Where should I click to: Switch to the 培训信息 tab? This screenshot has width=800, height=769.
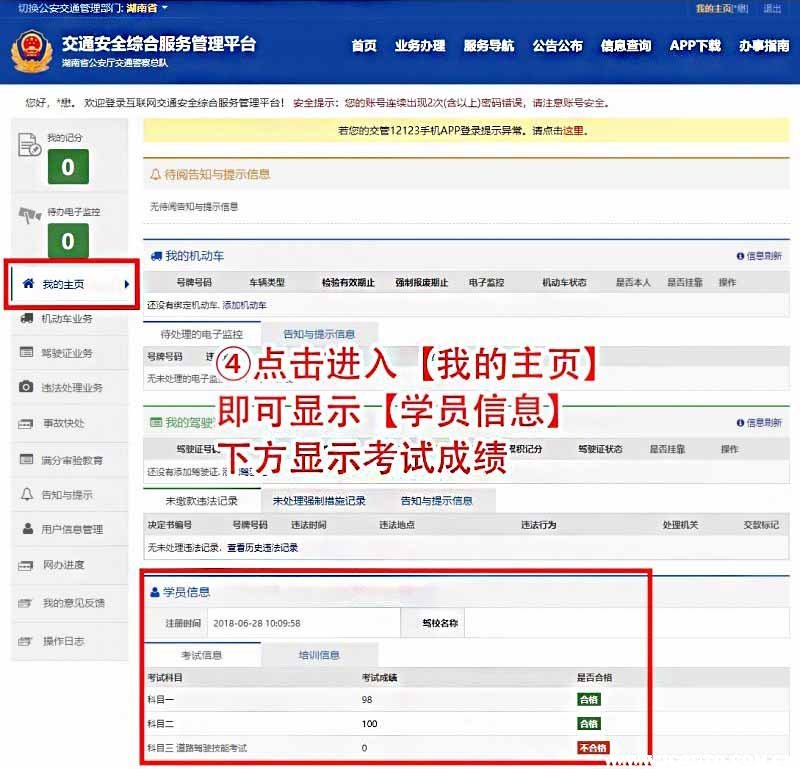coord(319,655)
